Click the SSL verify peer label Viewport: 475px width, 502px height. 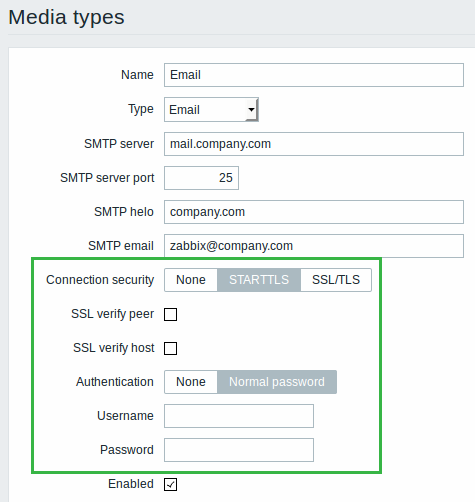112,314
